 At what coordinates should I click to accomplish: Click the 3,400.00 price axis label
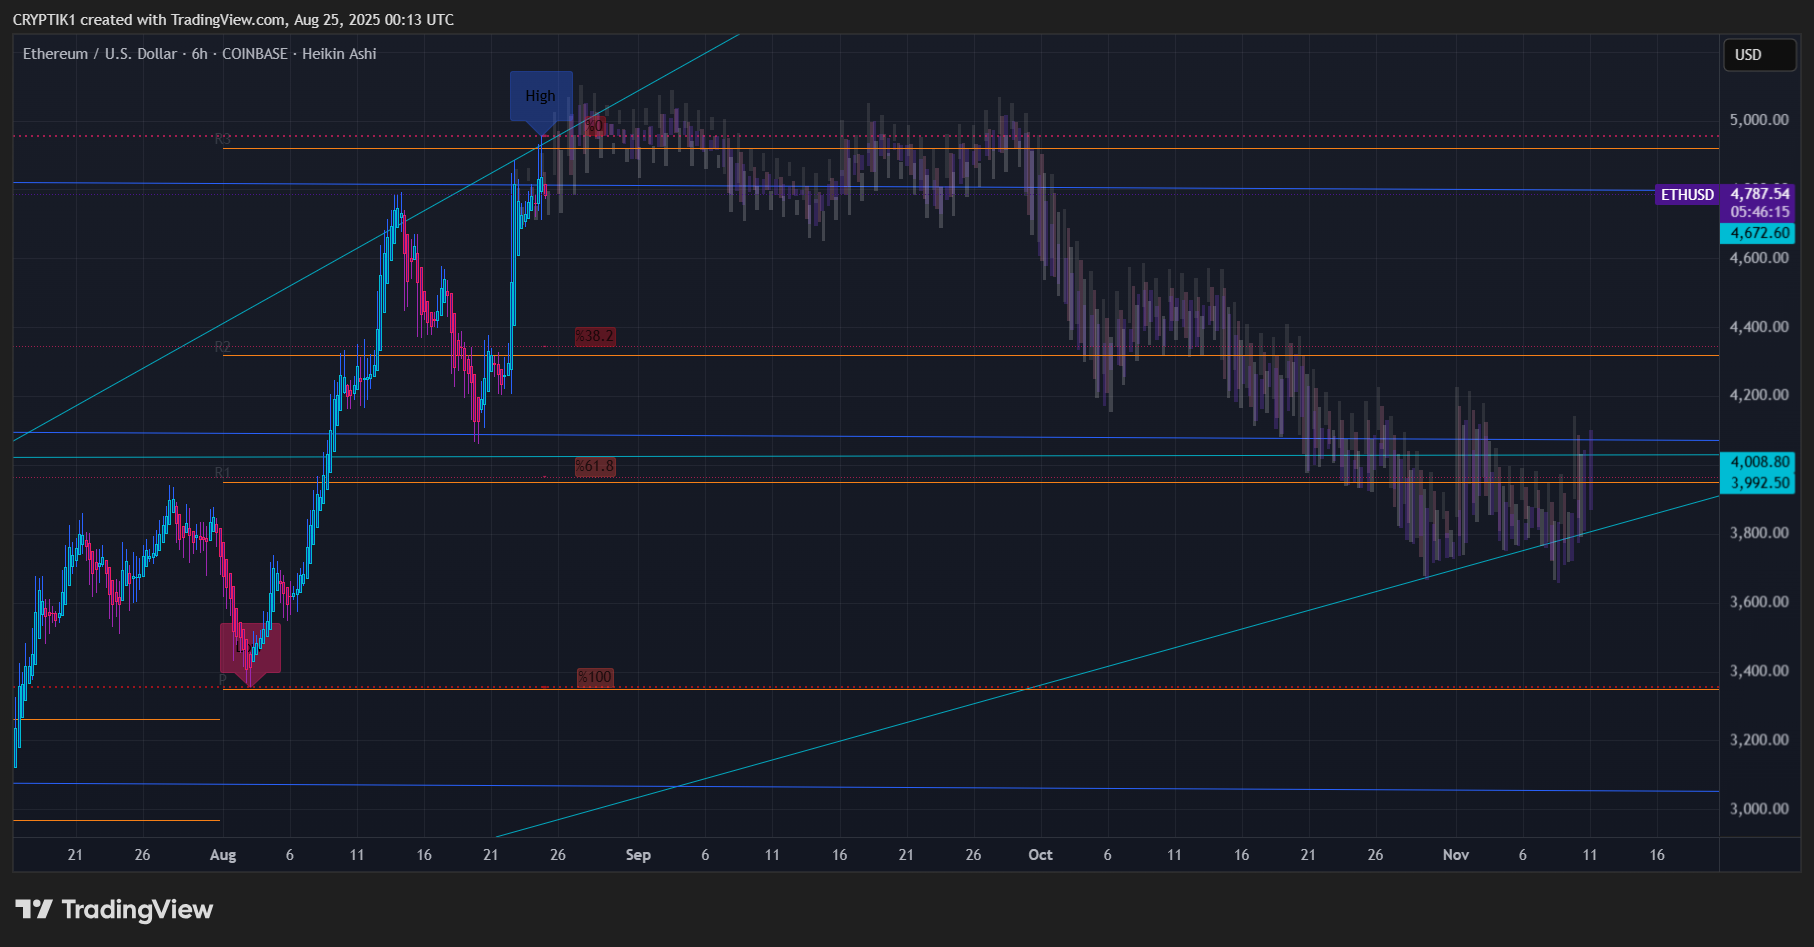pos(1759,671)
